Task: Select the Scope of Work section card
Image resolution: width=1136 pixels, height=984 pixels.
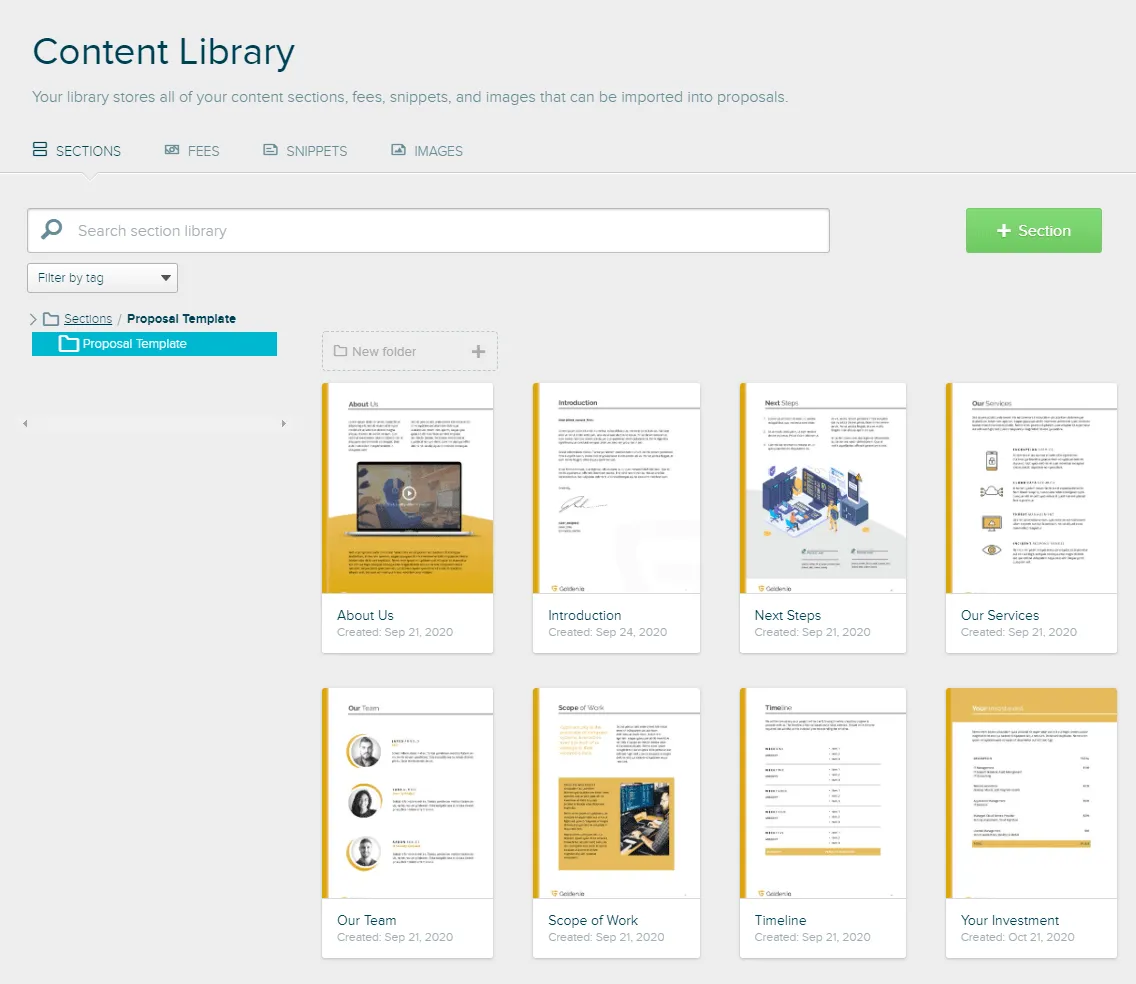Action: 617,823
